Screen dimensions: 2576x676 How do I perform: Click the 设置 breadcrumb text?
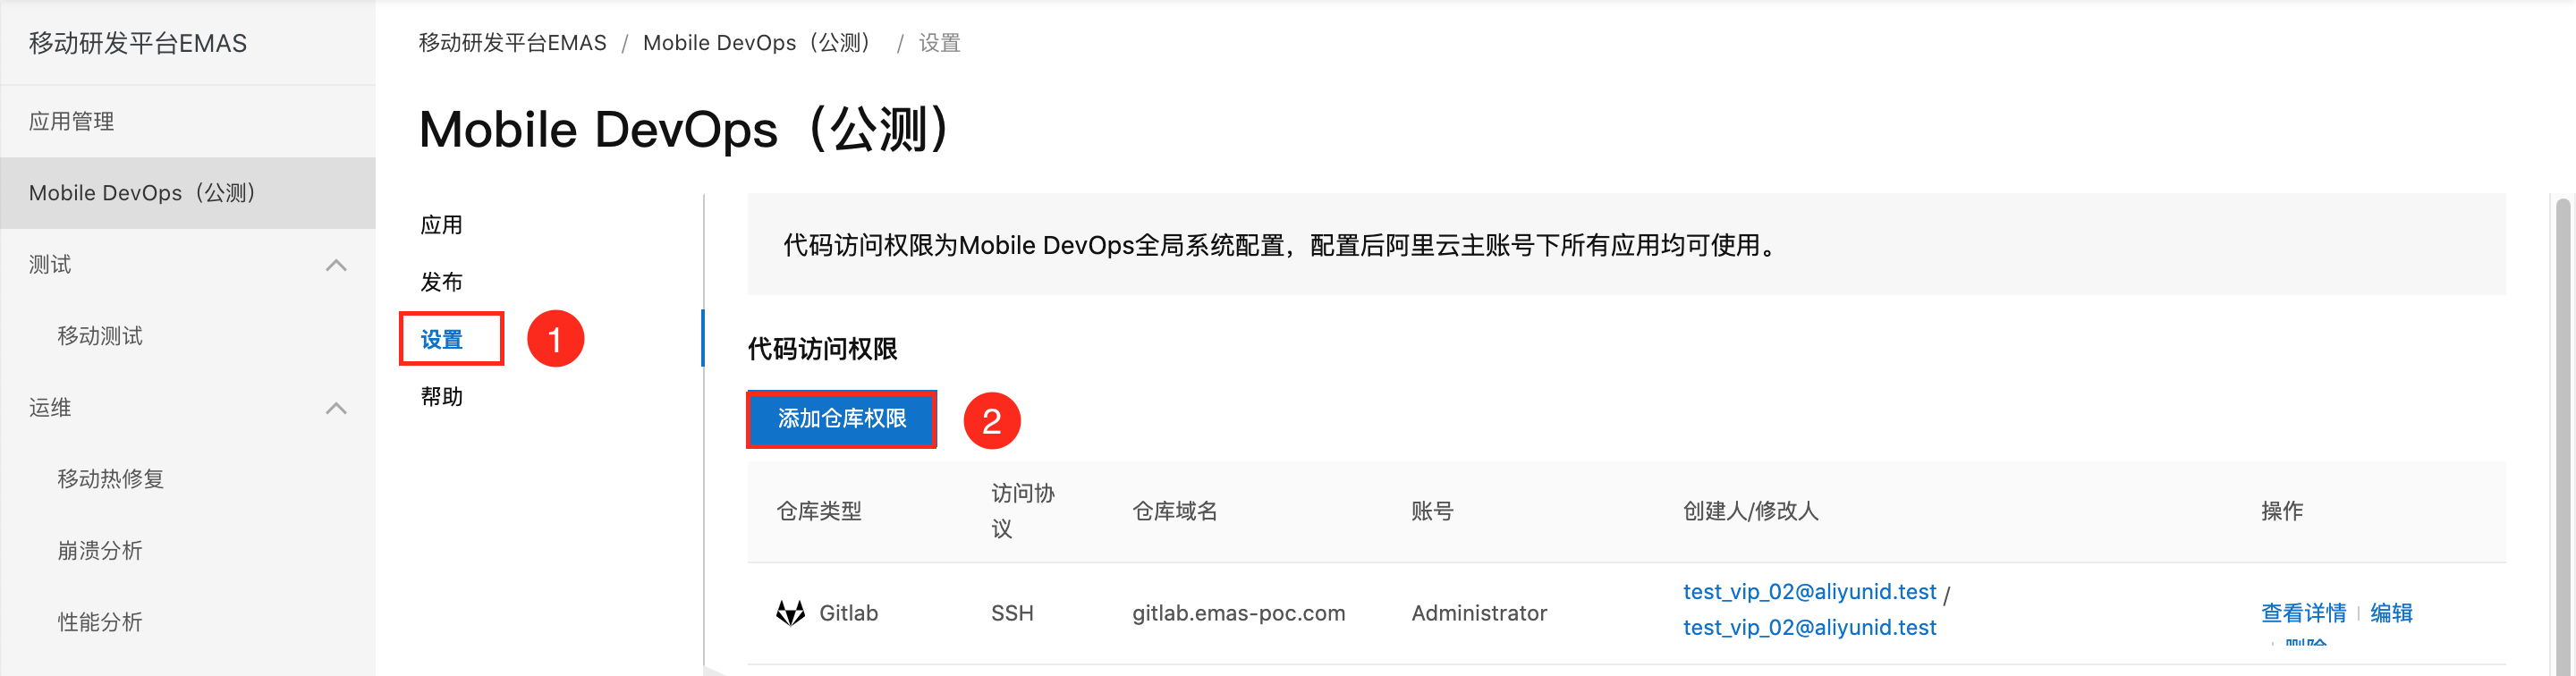(939, 43)
